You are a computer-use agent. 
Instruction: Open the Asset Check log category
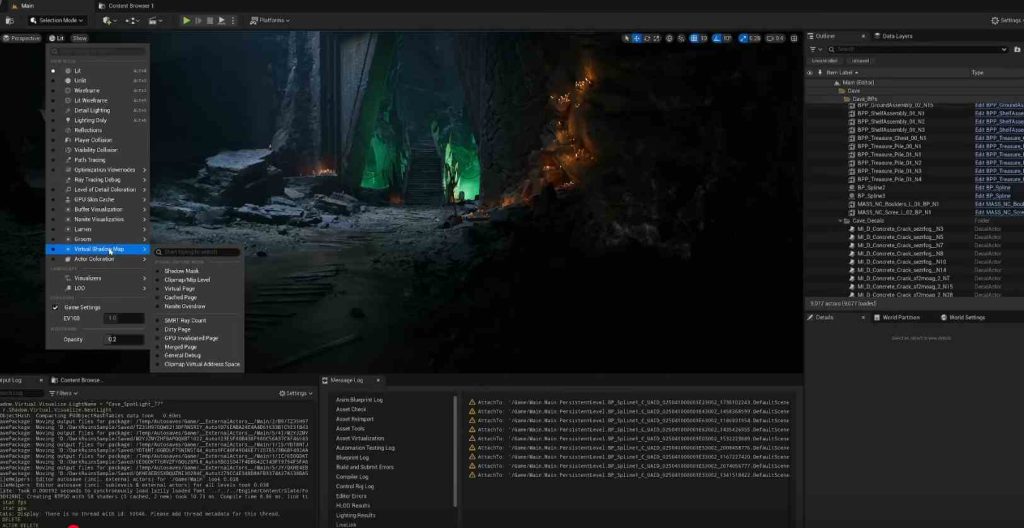pos(351,409)
